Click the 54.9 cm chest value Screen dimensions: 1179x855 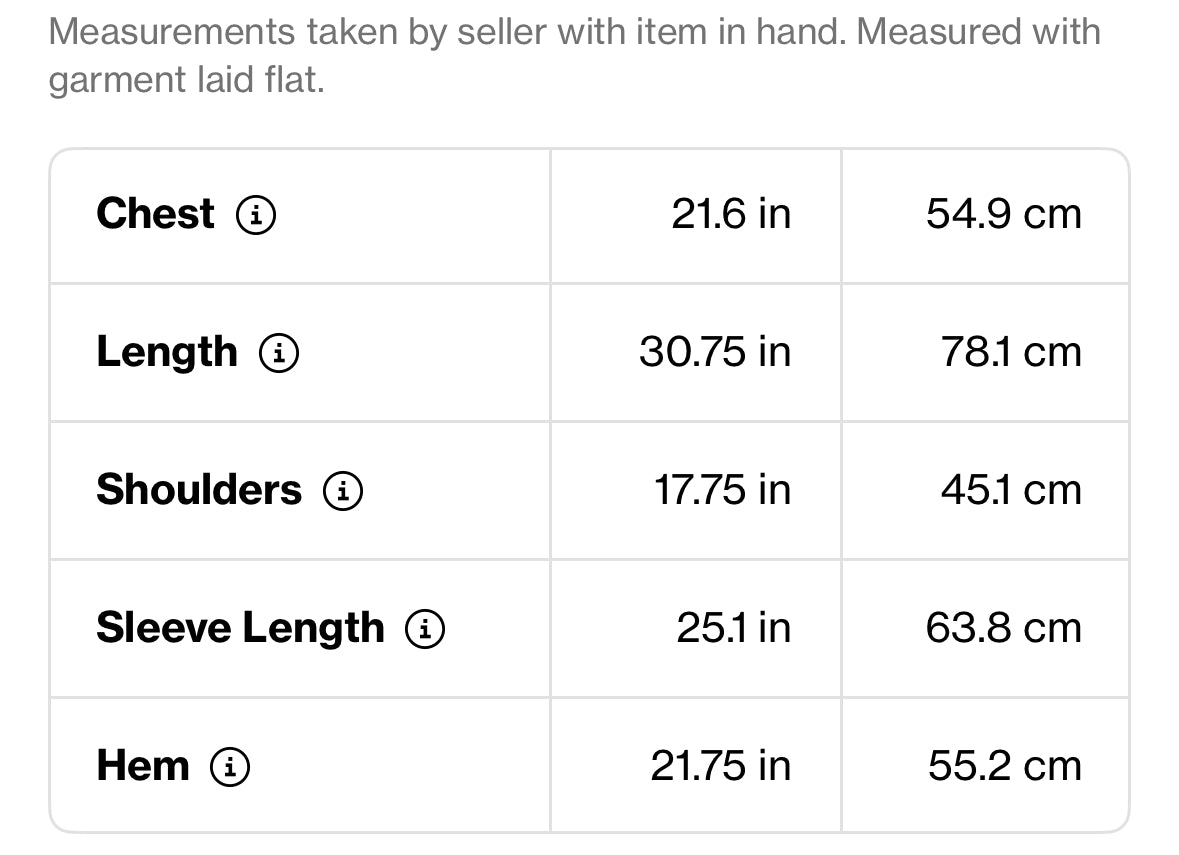[x=1004, y=214]
